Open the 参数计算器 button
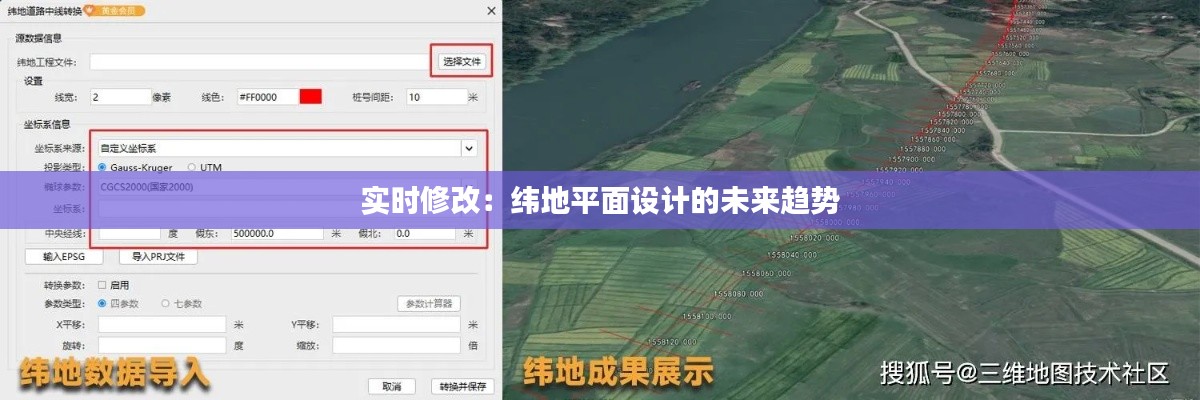Image resolution: width=1200 pixels, height=400 pixels. point(429,303)
